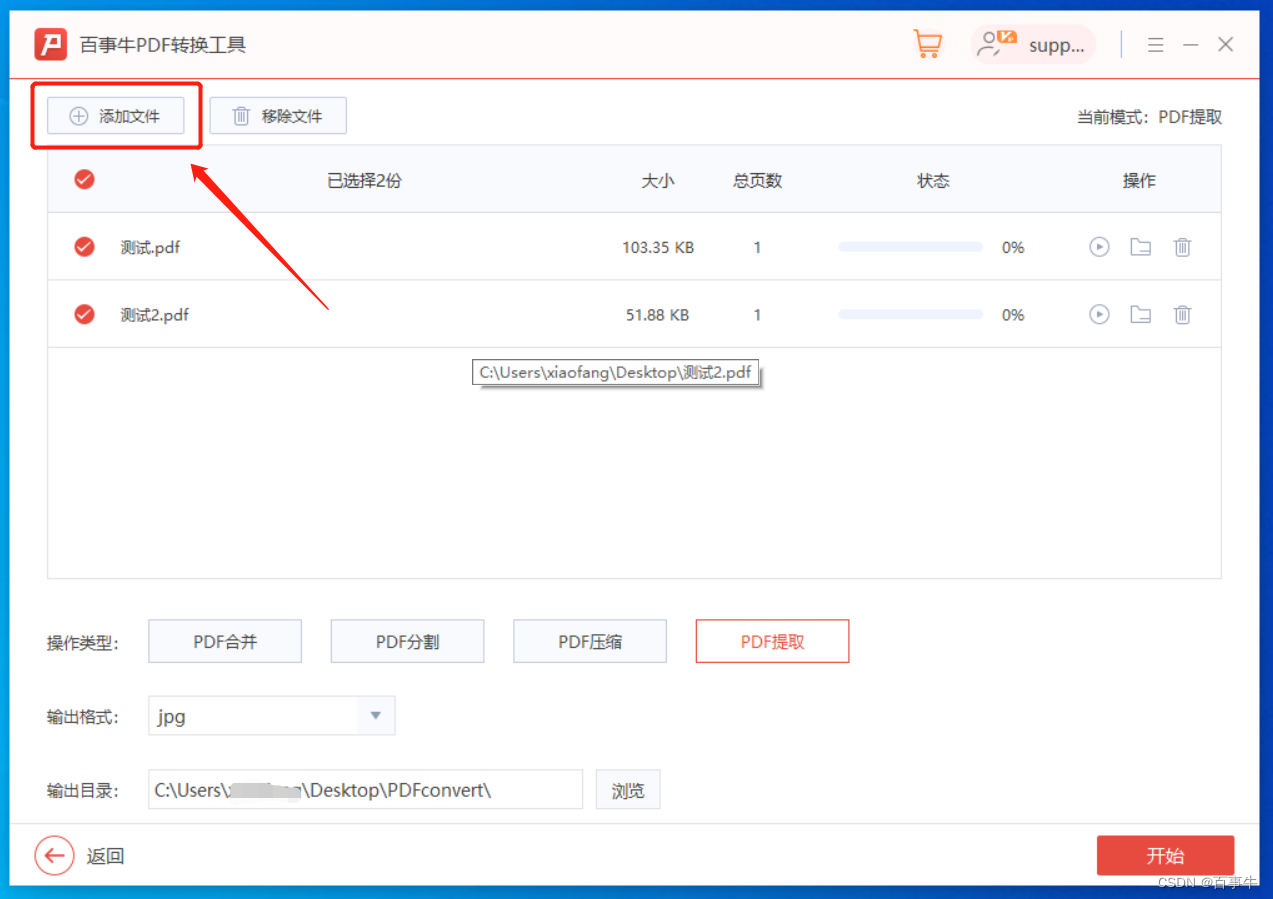Open output folder for 测试2.pdf
Viewport: 1273px width, 899px height.
click(x=1140, y=315)
